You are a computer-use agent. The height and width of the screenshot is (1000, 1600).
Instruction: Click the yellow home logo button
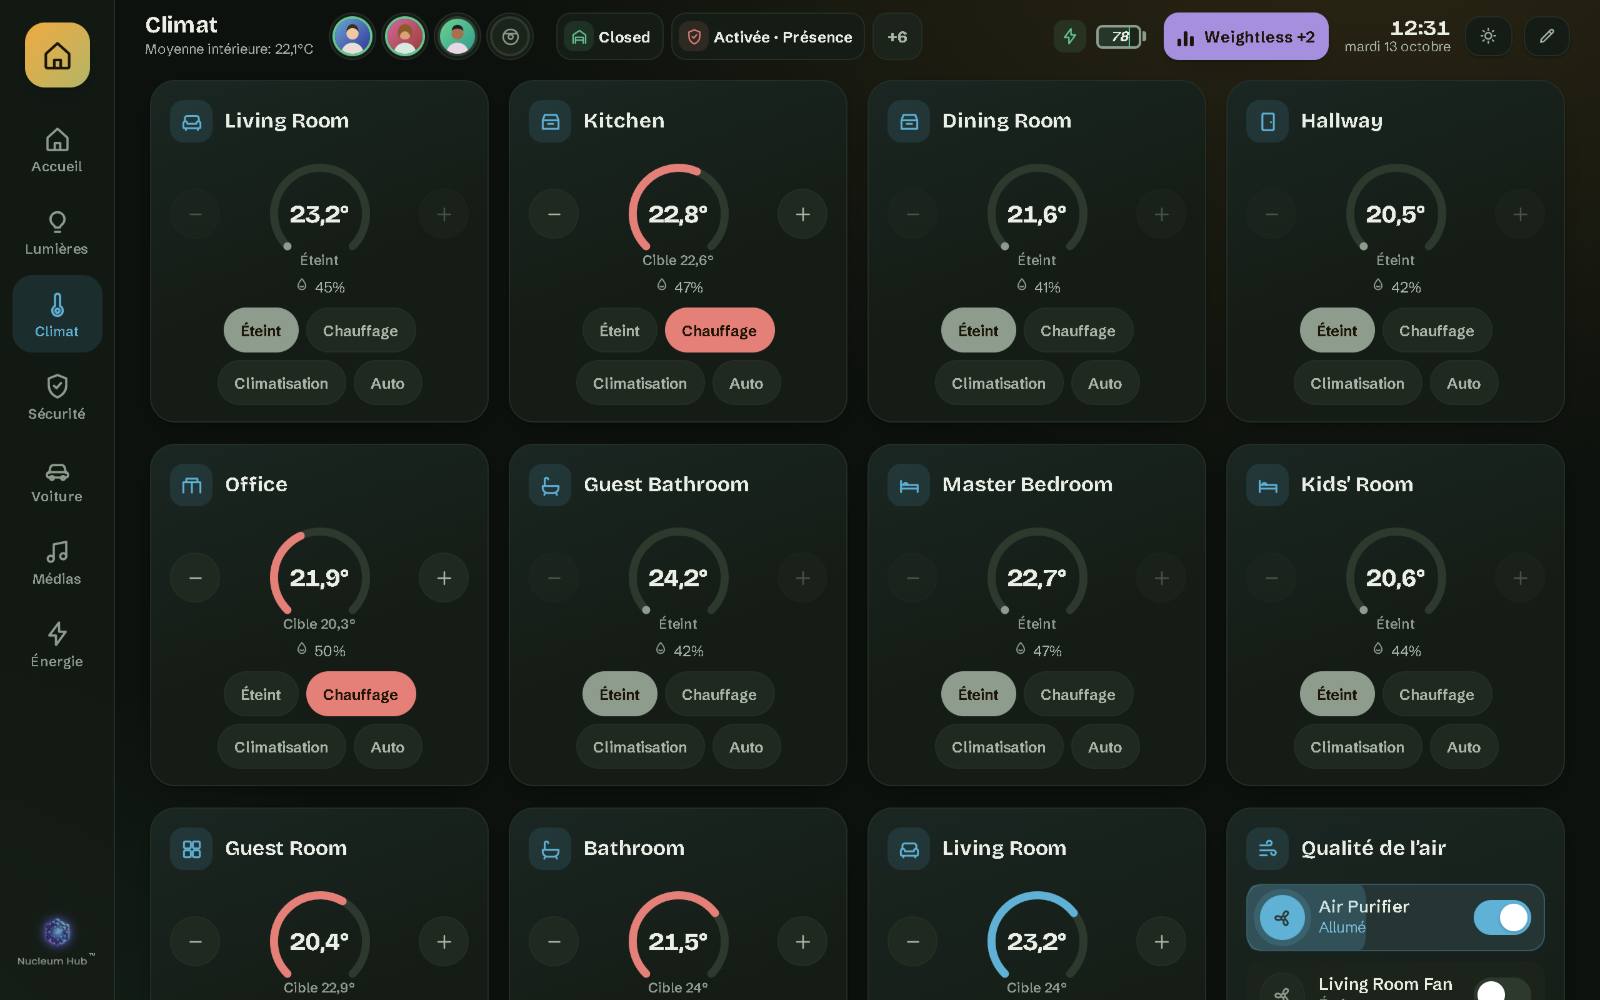(57, 55)
